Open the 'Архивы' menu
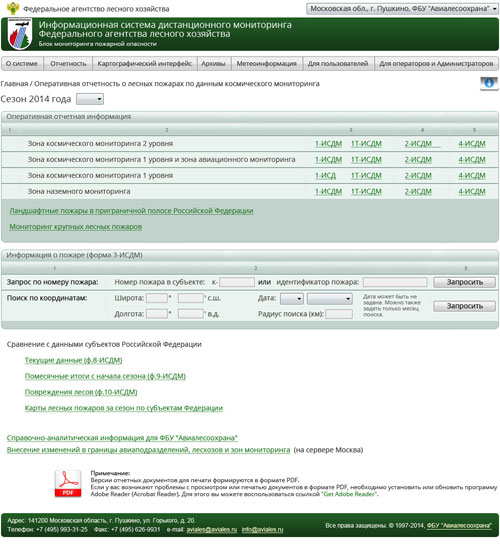This screenshot has height=545, width=500. (213, 64)
